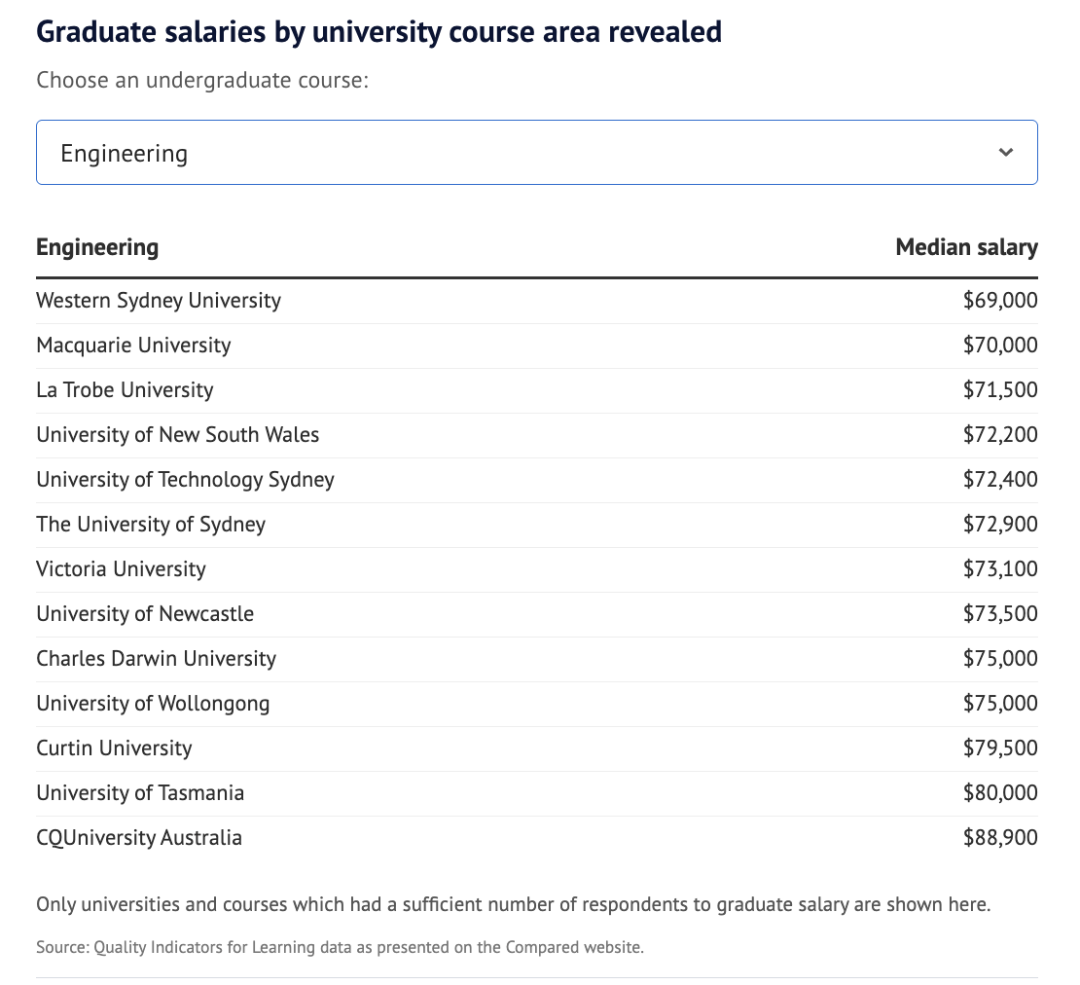Select Charles Darwin University row
The image size is (1080, 985).
point(156,659)
